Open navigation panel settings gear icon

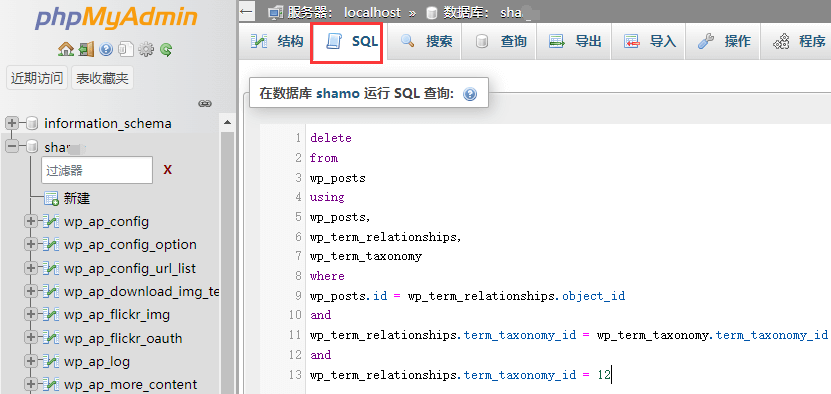146,49
